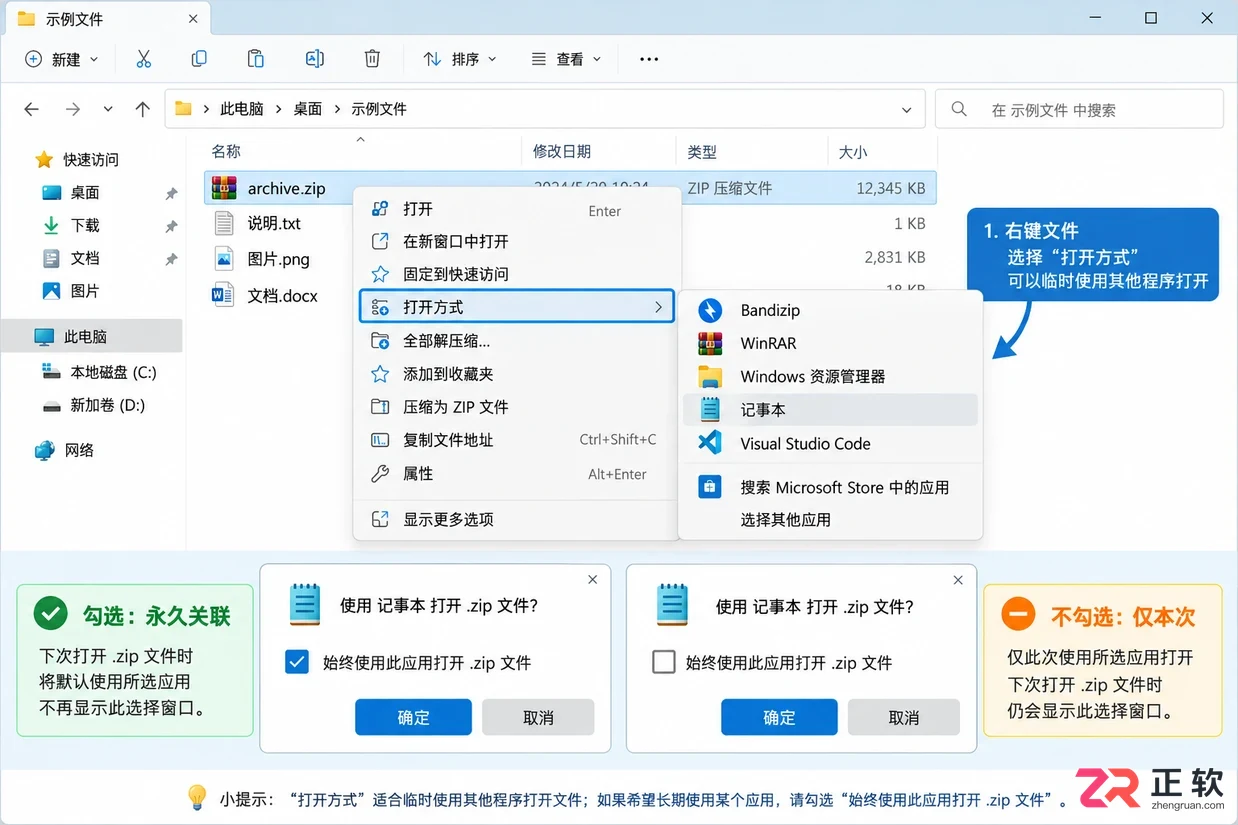
Task: Choose 显示更多选项 menu entry
Action: (x=517, y=519)
